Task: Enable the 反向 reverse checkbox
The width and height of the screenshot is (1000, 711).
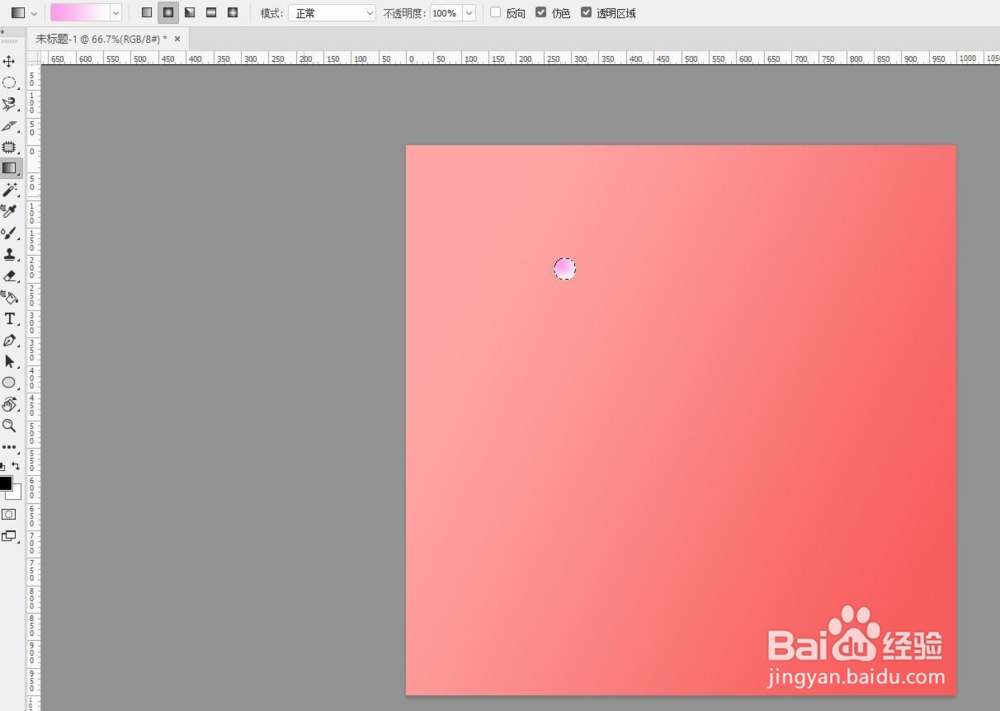Action: click(x=496, y=13)
